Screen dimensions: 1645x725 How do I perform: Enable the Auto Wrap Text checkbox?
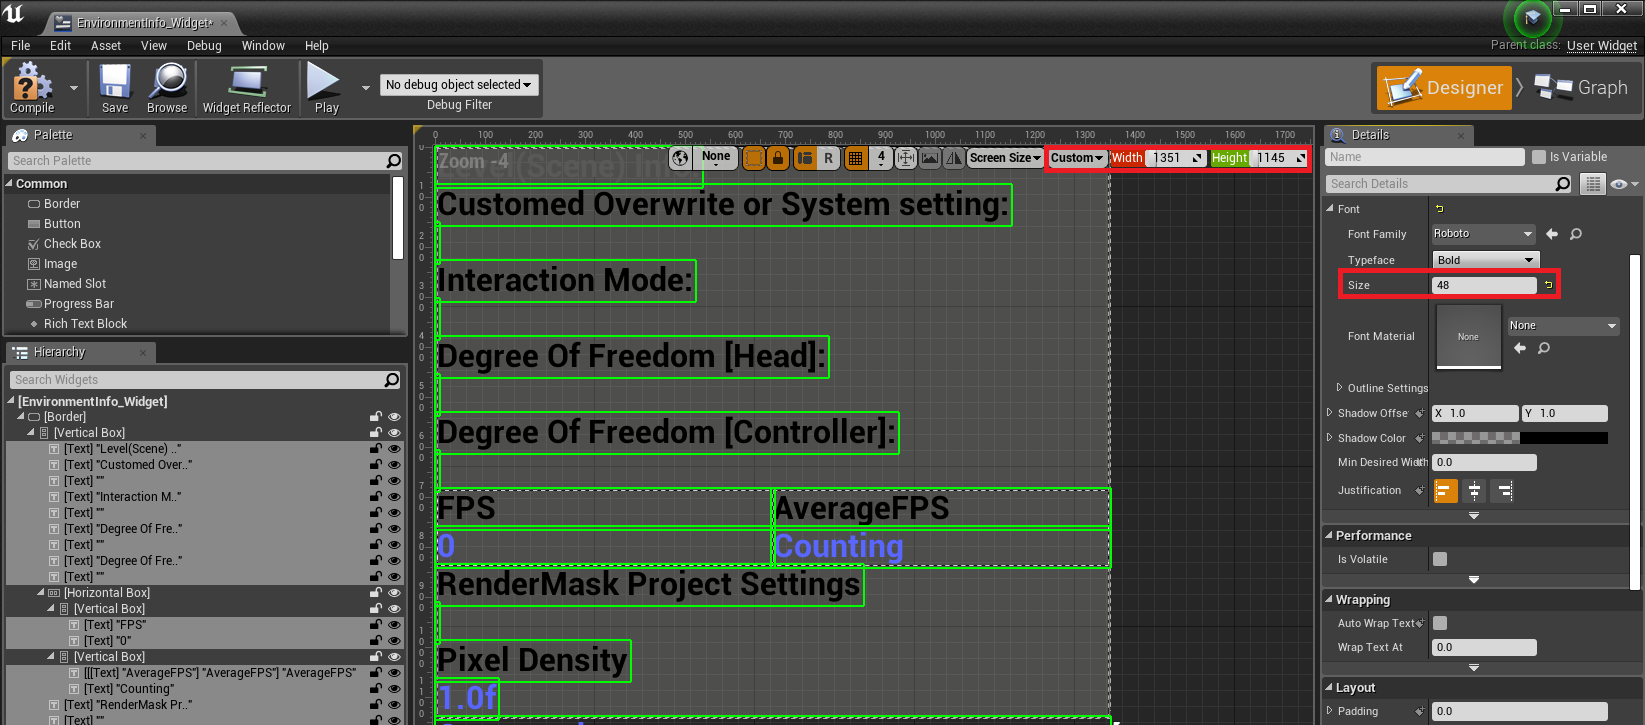tap(1440, 623)
